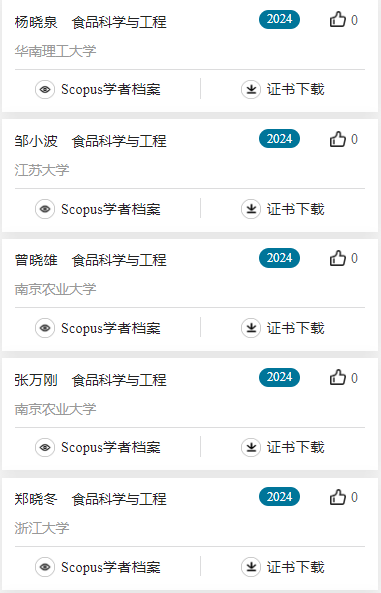Viewport: 381px width, 593px height.
Task: Click 2024 year tag beside 曾晓雄
Action: click(x=279, y=258)
